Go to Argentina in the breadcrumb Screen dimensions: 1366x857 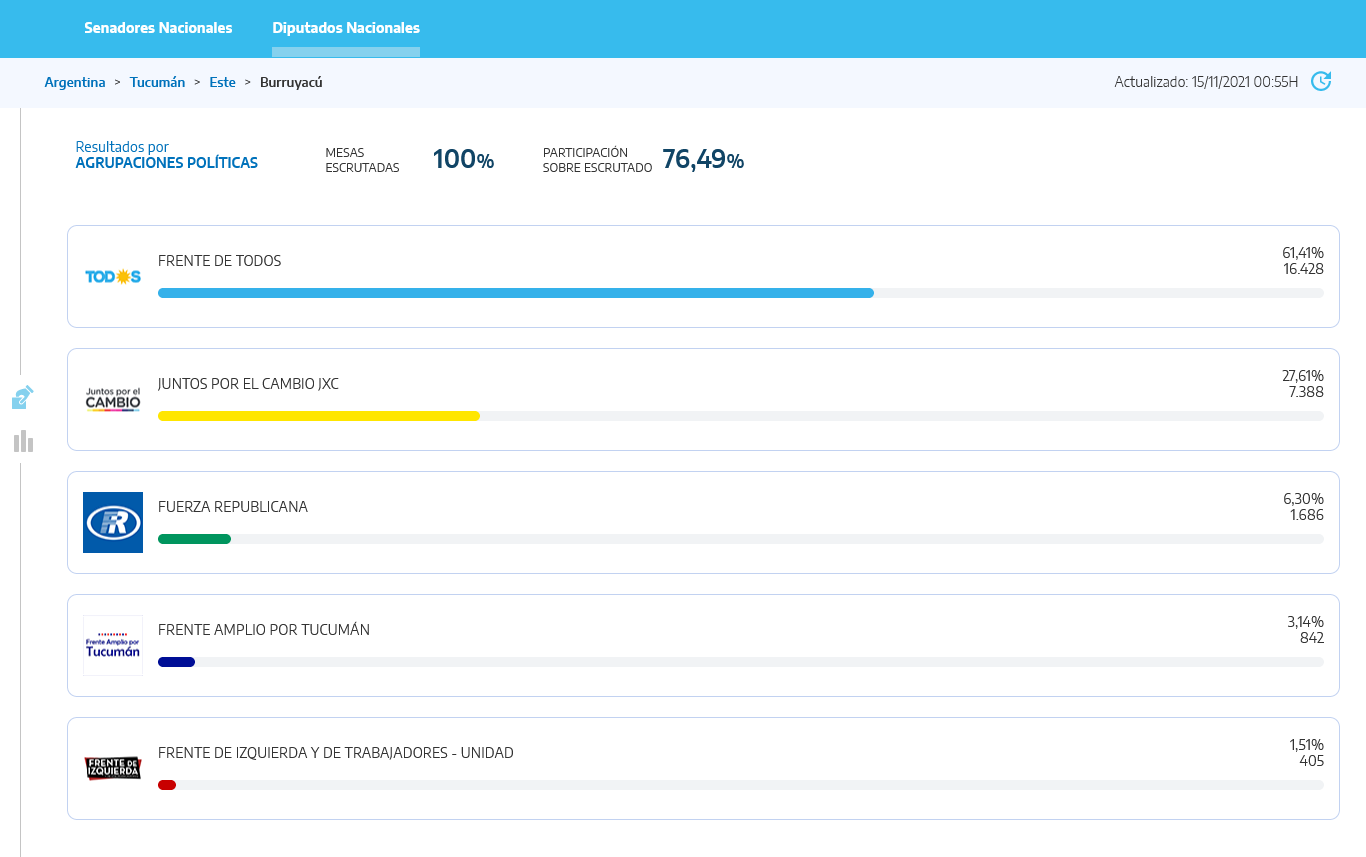[x=75, y=82]
